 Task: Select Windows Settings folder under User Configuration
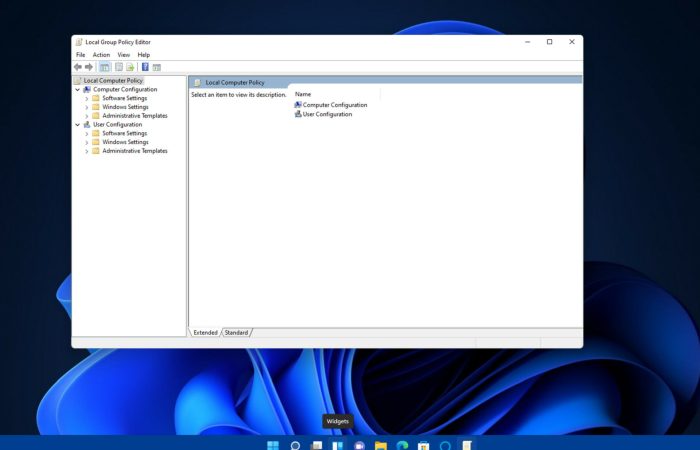click(125, 142)
